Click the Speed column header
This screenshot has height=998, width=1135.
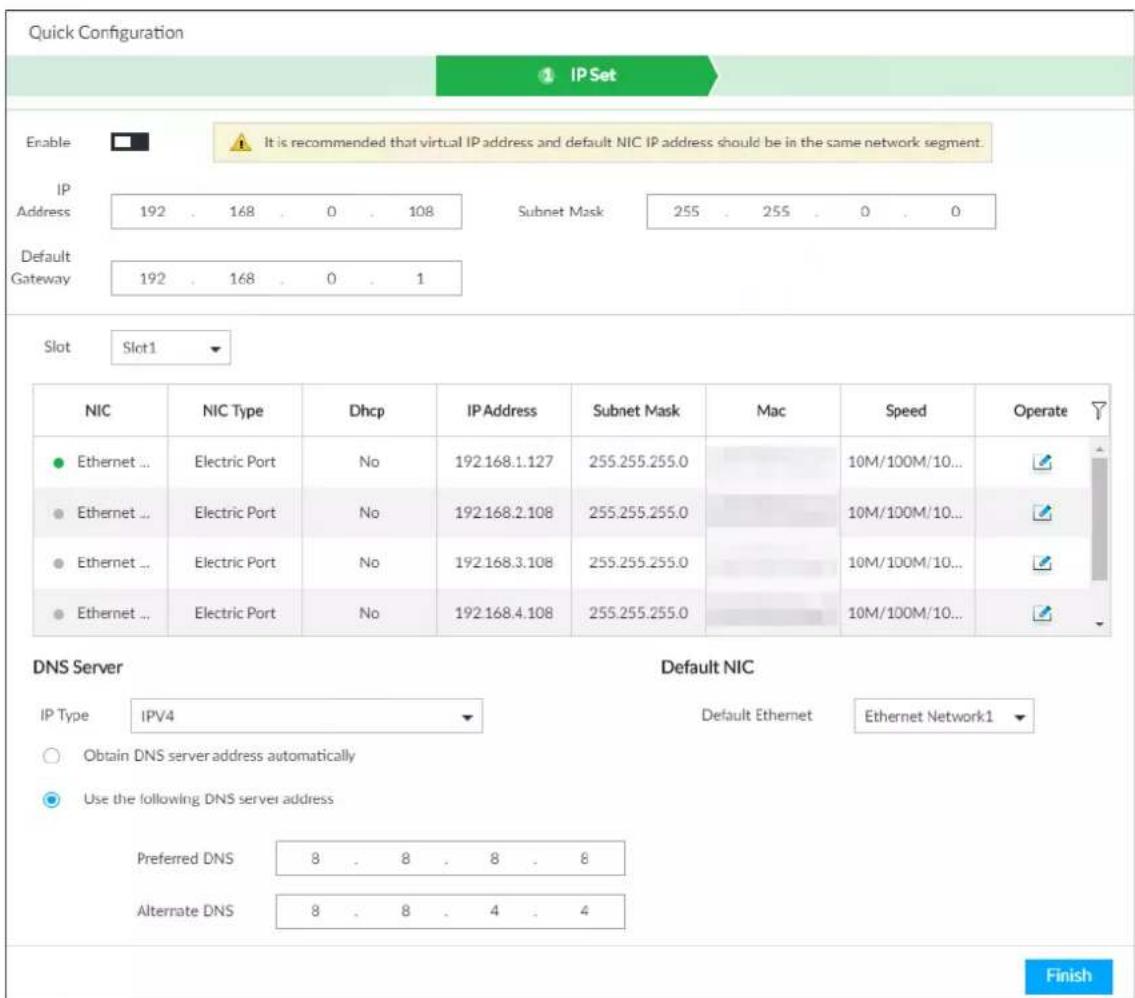(x=906, y=411)
